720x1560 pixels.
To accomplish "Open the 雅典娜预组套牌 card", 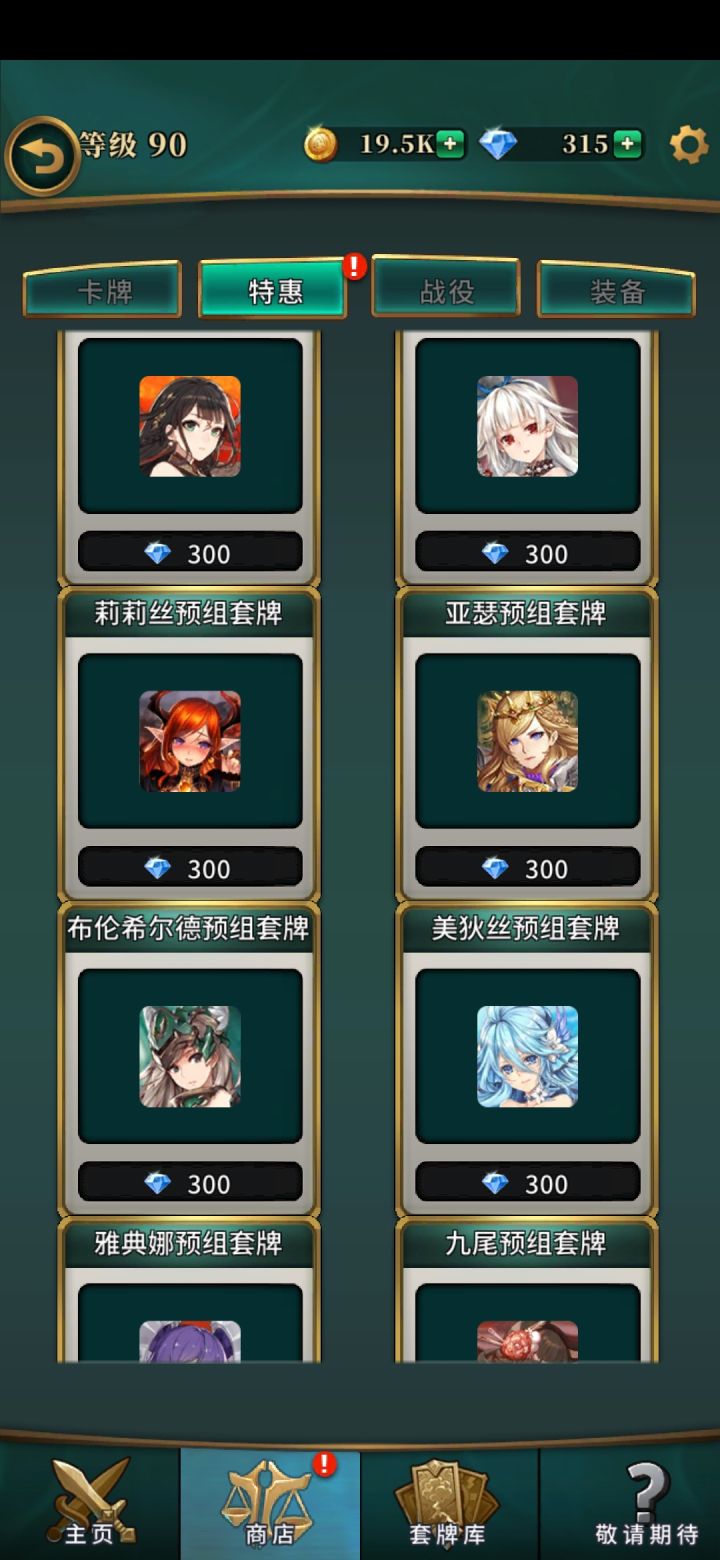I will pos(189,1290).
